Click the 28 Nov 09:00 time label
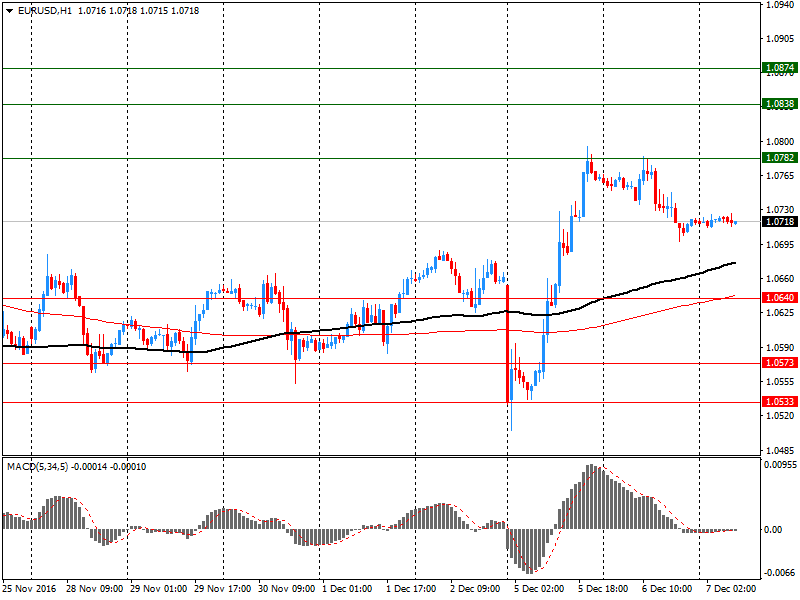Viewport: 800px width, 600px height. [x=94, y=589]
